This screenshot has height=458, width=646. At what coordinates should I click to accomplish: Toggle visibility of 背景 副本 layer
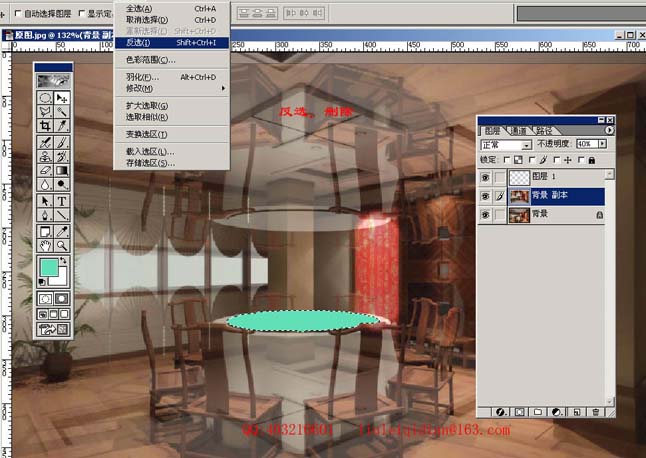pos(486,196)
